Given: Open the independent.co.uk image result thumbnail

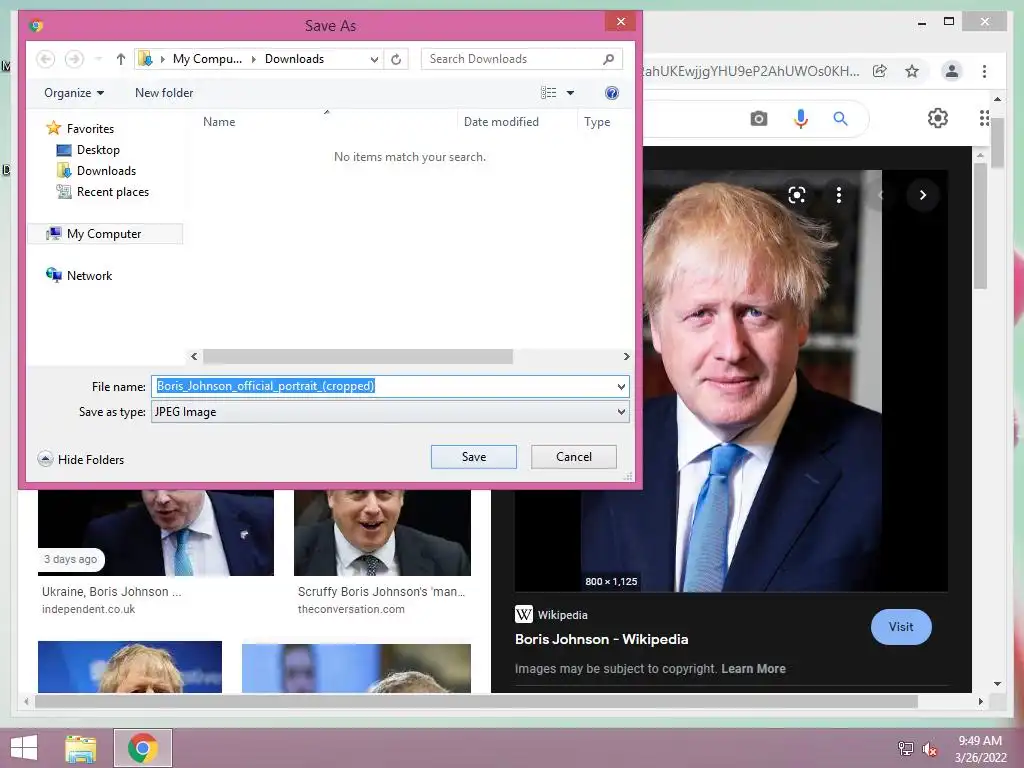Looking at the screenshot, I should [155, 532].
